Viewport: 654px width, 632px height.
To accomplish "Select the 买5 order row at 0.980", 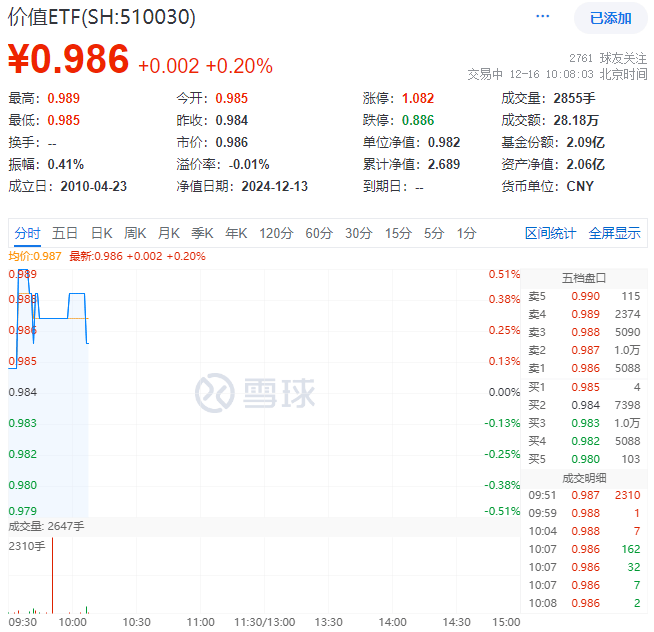I will pyautogui.click(x=584, y=459).
